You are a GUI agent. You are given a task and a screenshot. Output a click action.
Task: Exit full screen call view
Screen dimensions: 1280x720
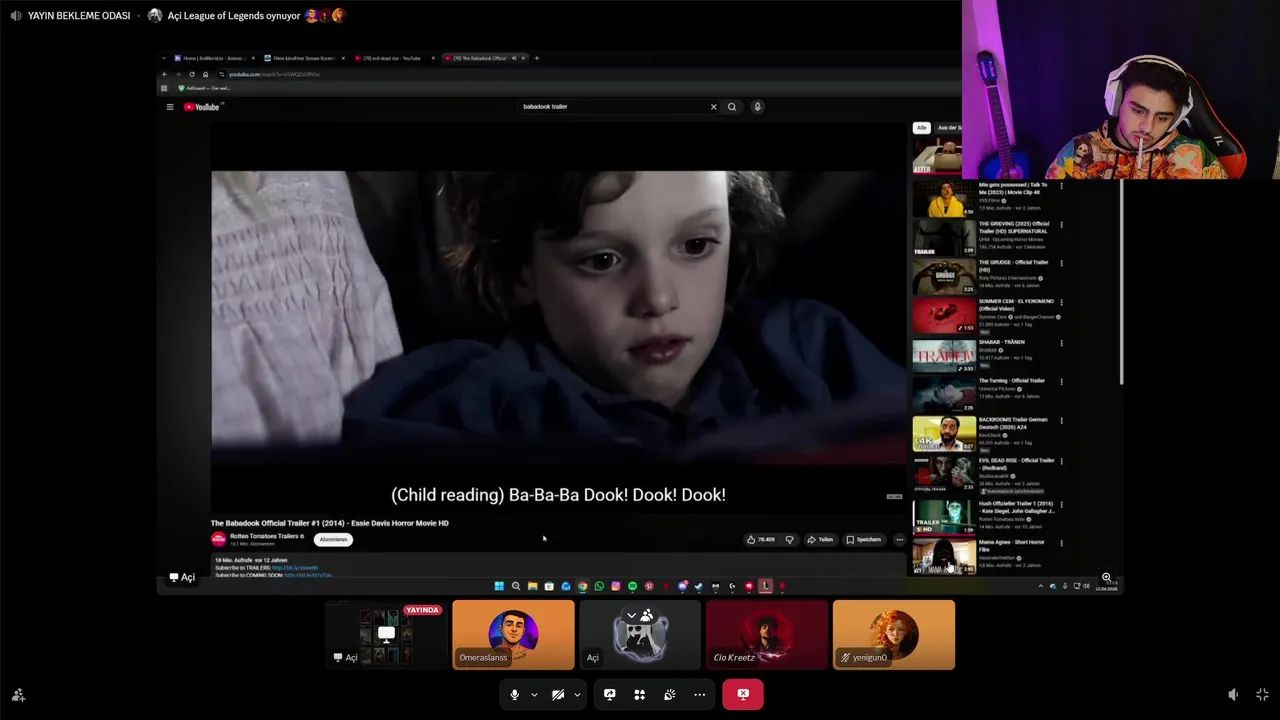click(x=1262, y=694)
